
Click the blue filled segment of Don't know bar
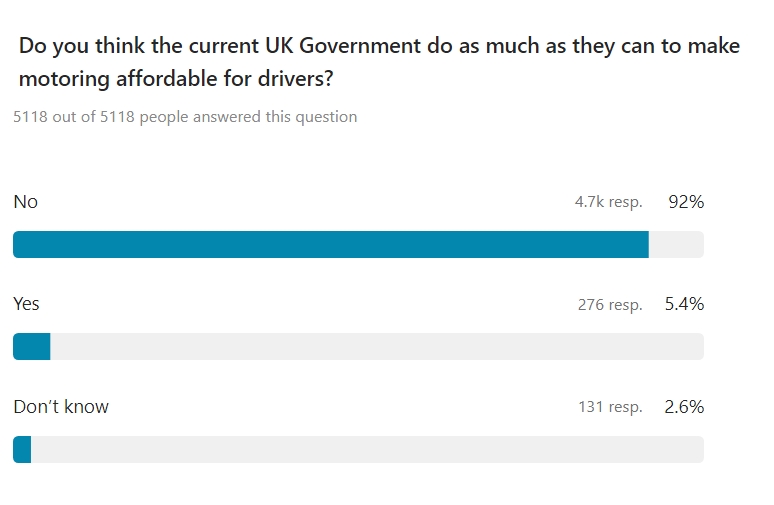click(x=22, y=449)
